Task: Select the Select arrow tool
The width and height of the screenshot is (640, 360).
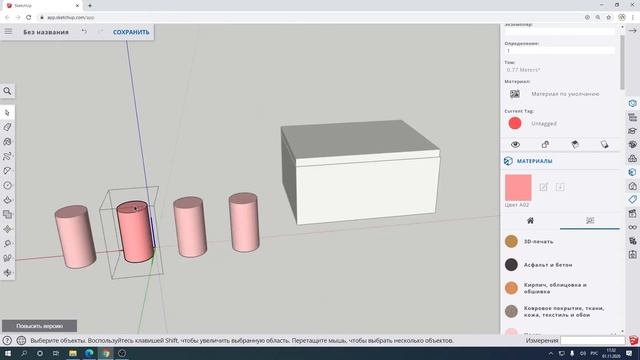Action: (x=7, y=112)
